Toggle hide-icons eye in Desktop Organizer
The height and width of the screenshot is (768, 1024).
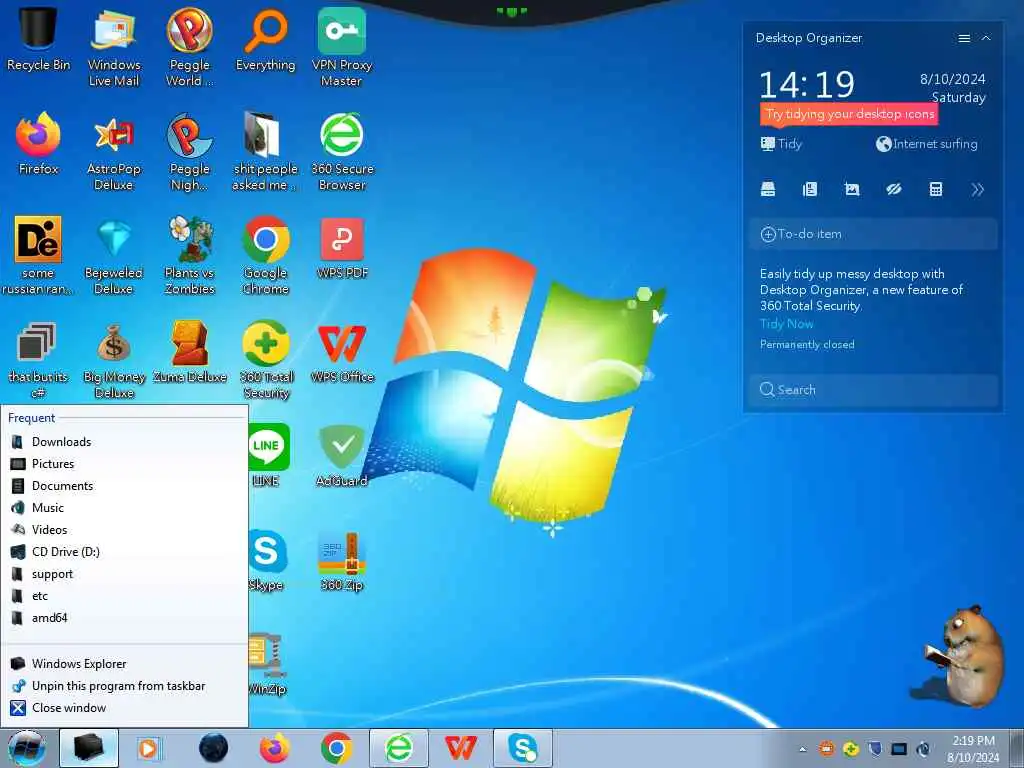click(x=893, y=189)
